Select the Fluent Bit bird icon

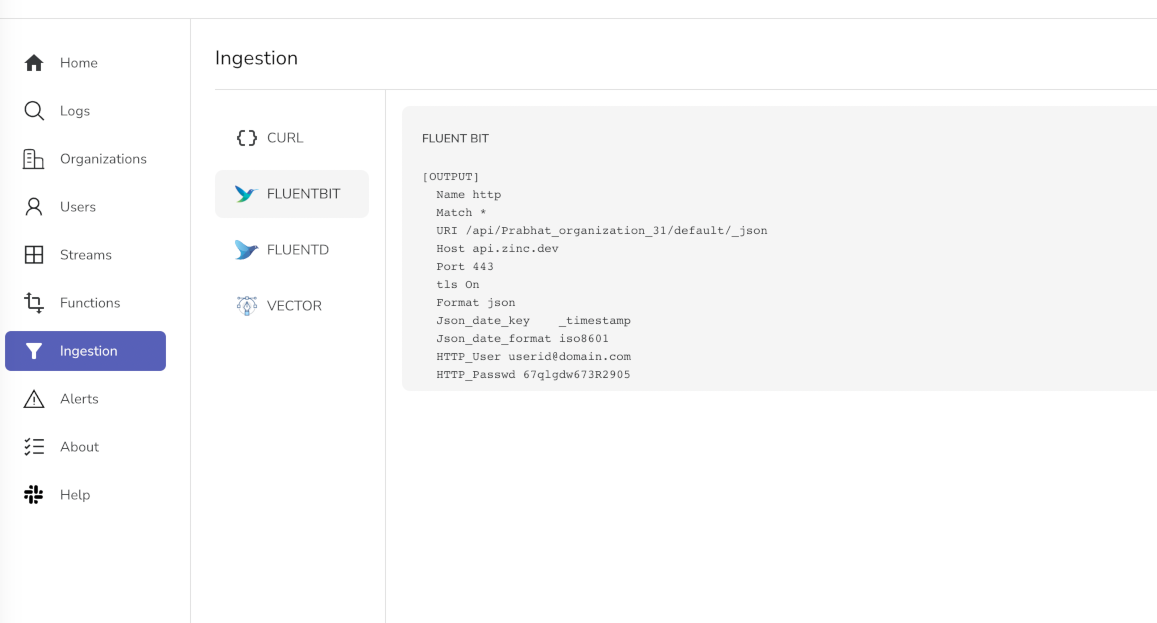(x=246, y=193)
